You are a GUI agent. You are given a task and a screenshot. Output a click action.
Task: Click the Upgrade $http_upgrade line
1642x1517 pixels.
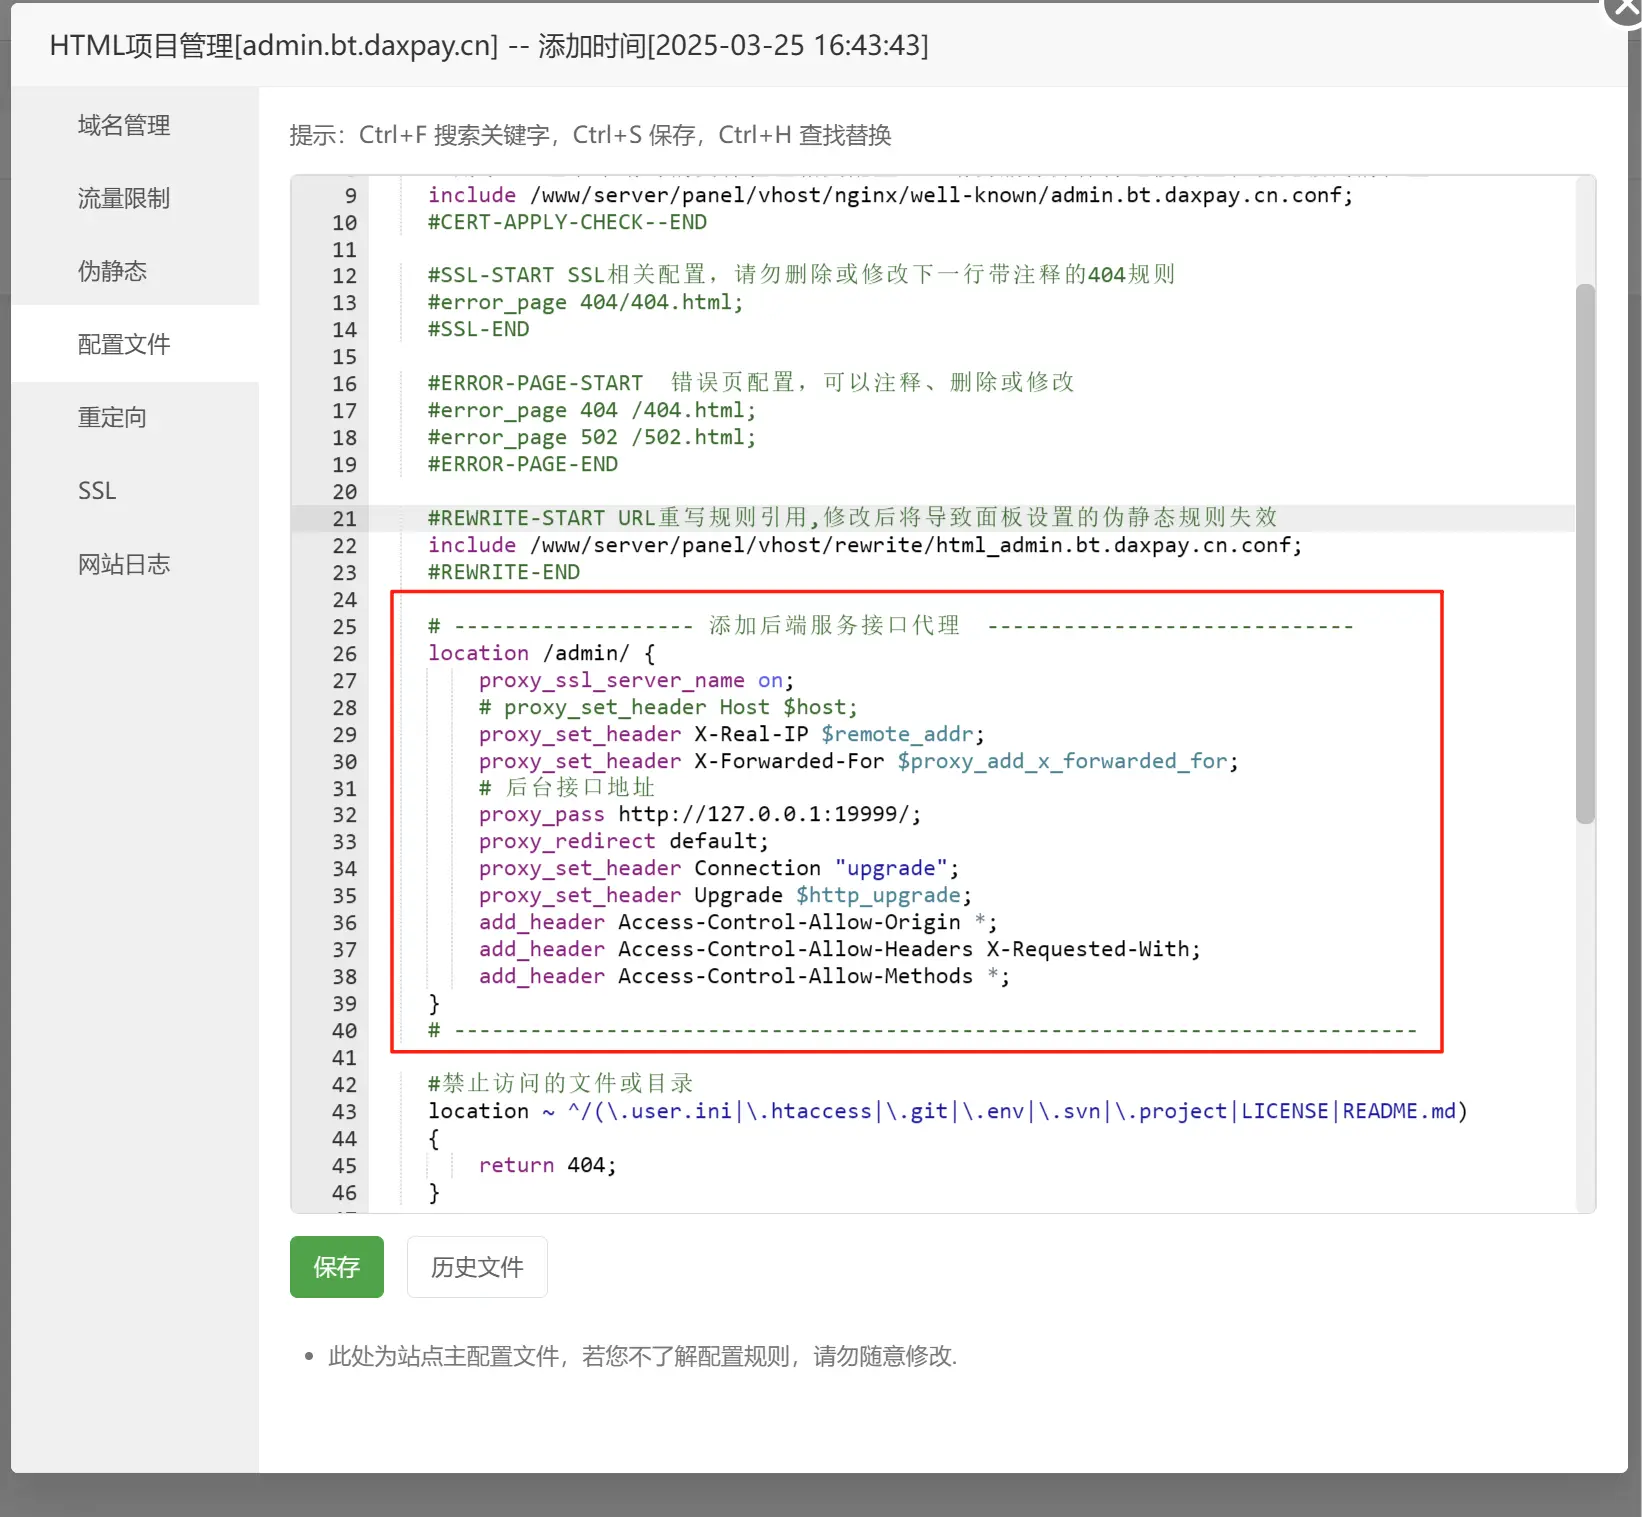[x=725, y=895]
